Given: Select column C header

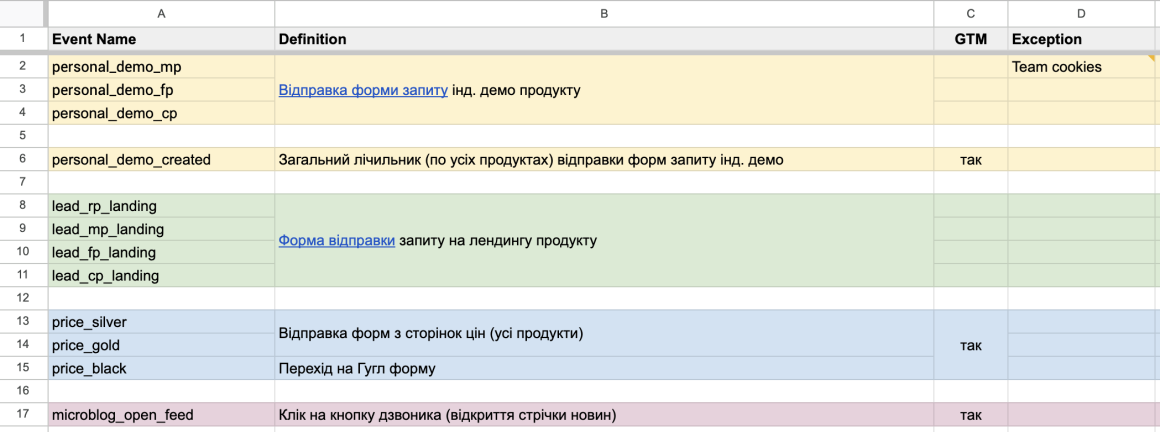Looking at the screenshot, I should pyautogui.click(x=970, y=14).
